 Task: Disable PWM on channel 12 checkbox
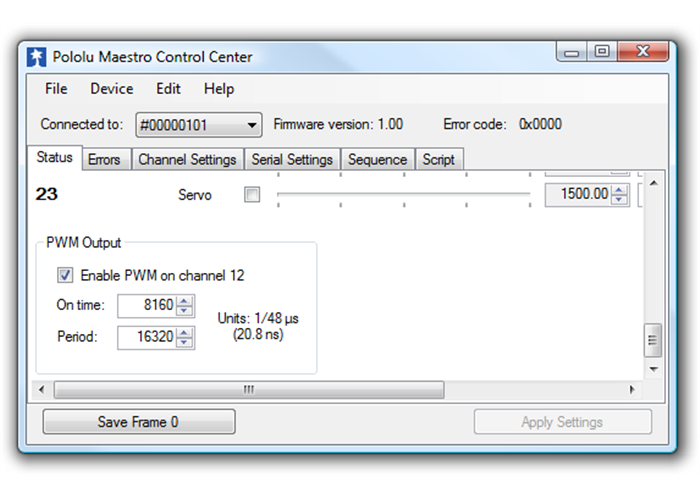(x=65, y=275)
